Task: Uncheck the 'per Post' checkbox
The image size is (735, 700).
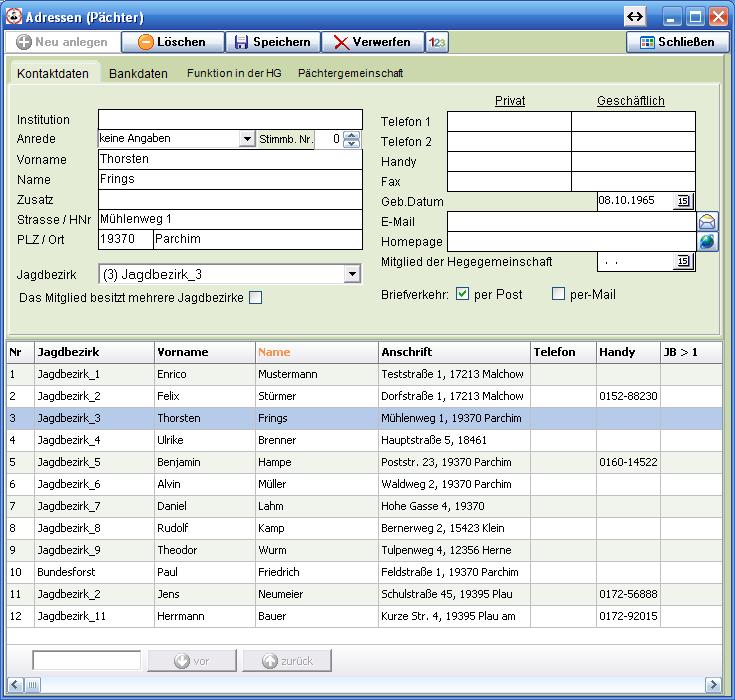Action: coord(462,294)
